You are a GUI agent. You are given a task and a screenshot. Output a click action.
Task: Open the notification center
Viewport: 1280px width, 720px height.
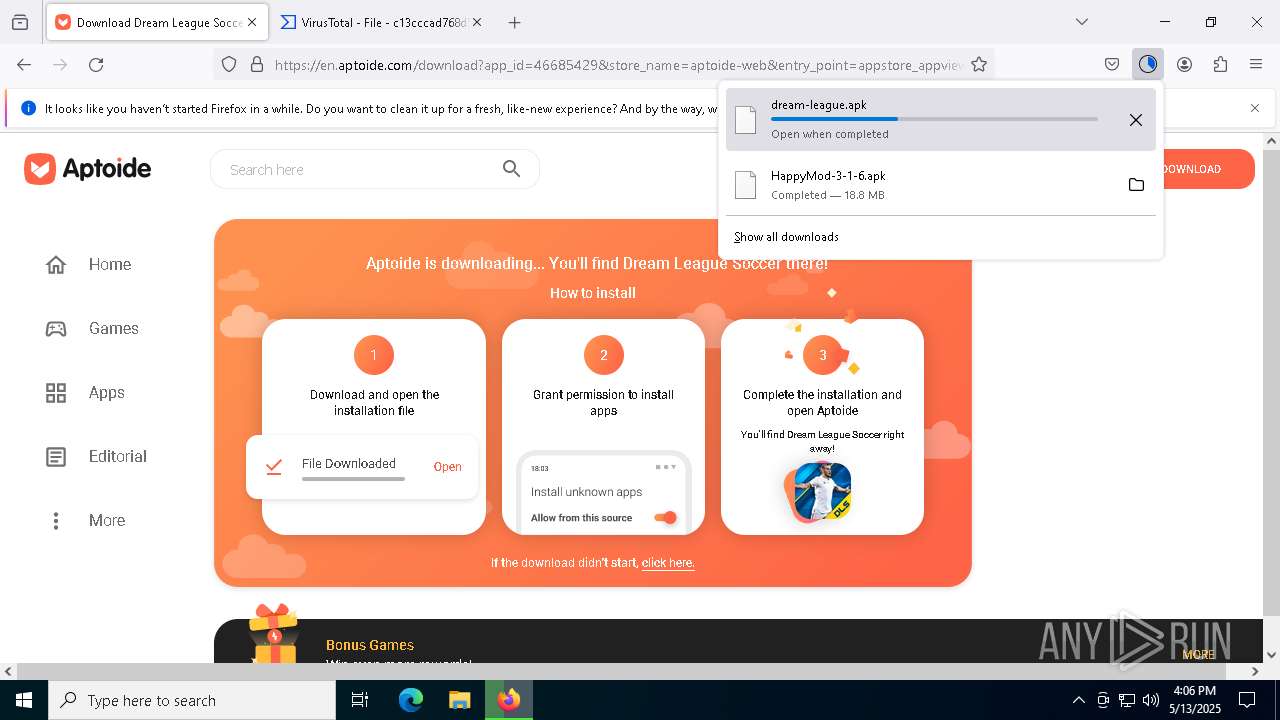(x=1247, y=700)
